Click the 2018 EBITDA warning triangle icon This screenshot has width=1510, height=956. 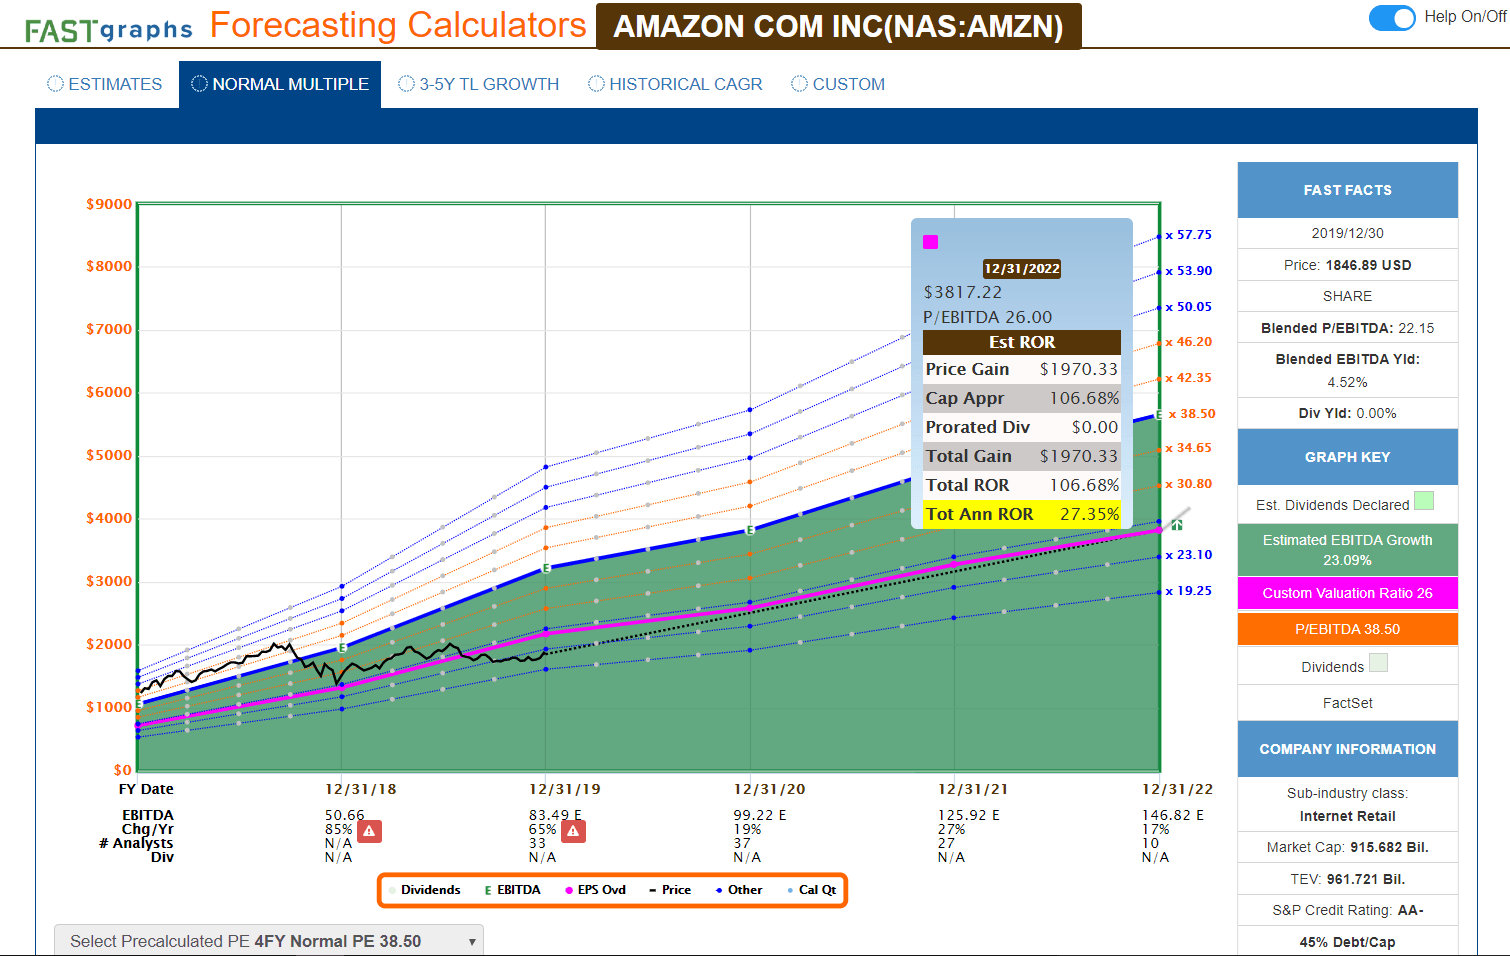click(369, 831)
